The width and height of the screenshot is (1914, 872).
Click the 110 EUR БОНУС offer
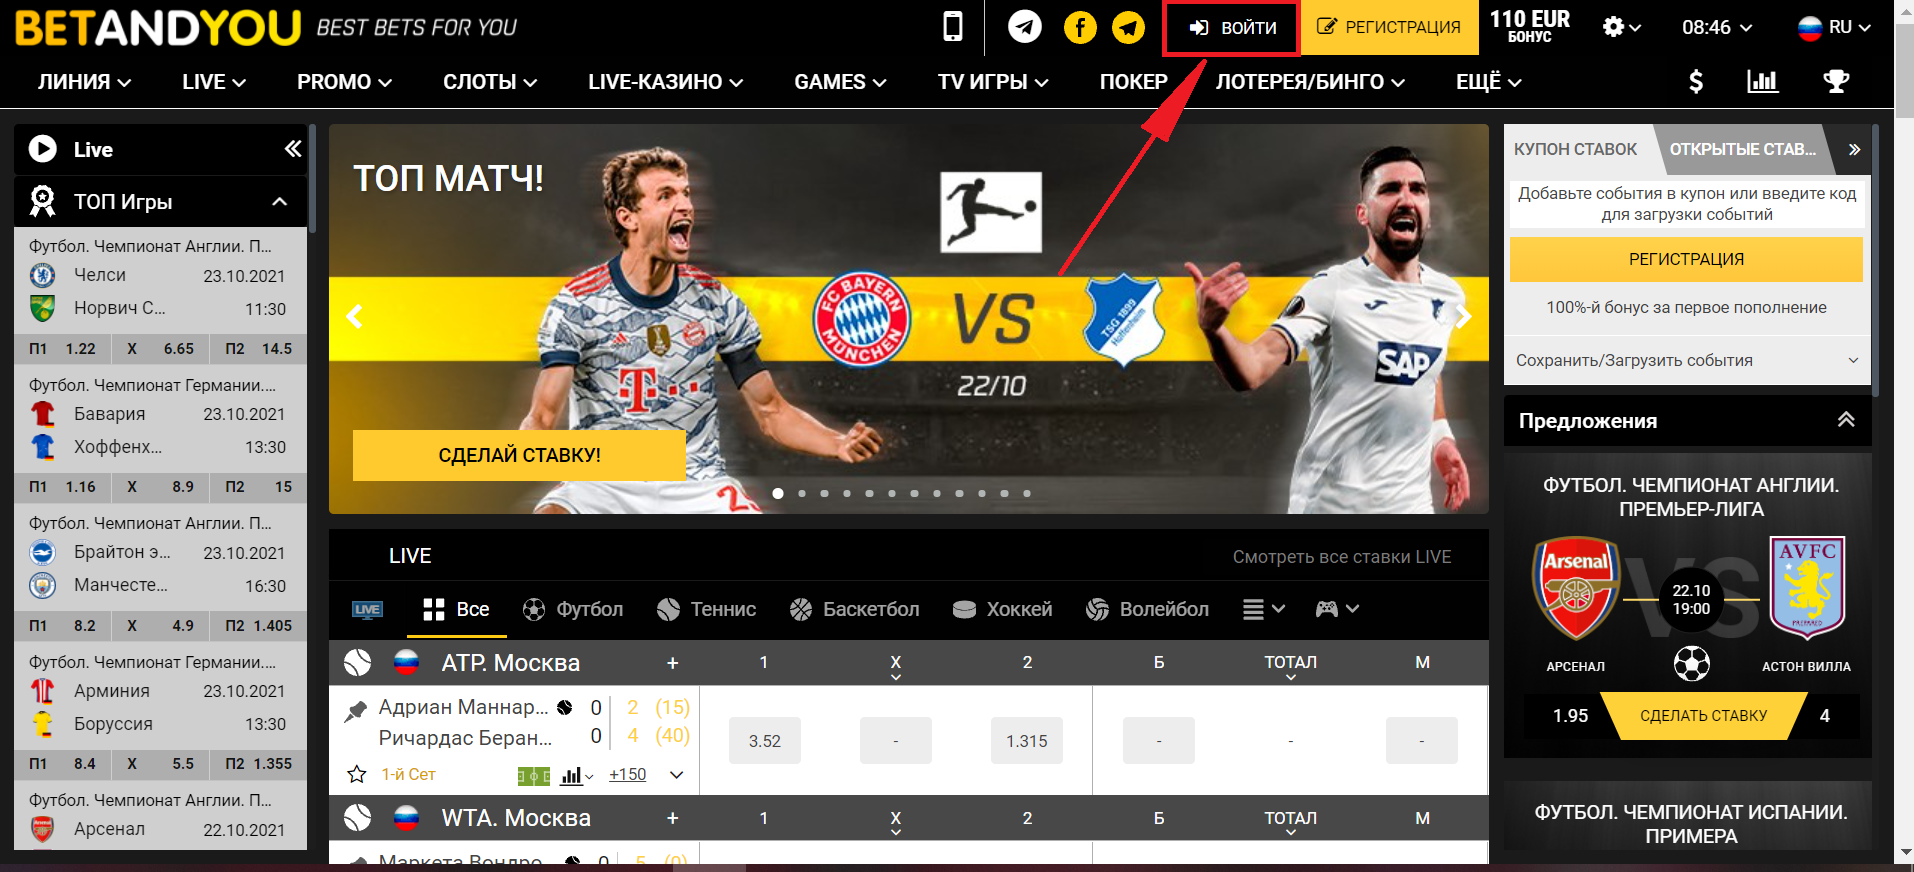1530,26
